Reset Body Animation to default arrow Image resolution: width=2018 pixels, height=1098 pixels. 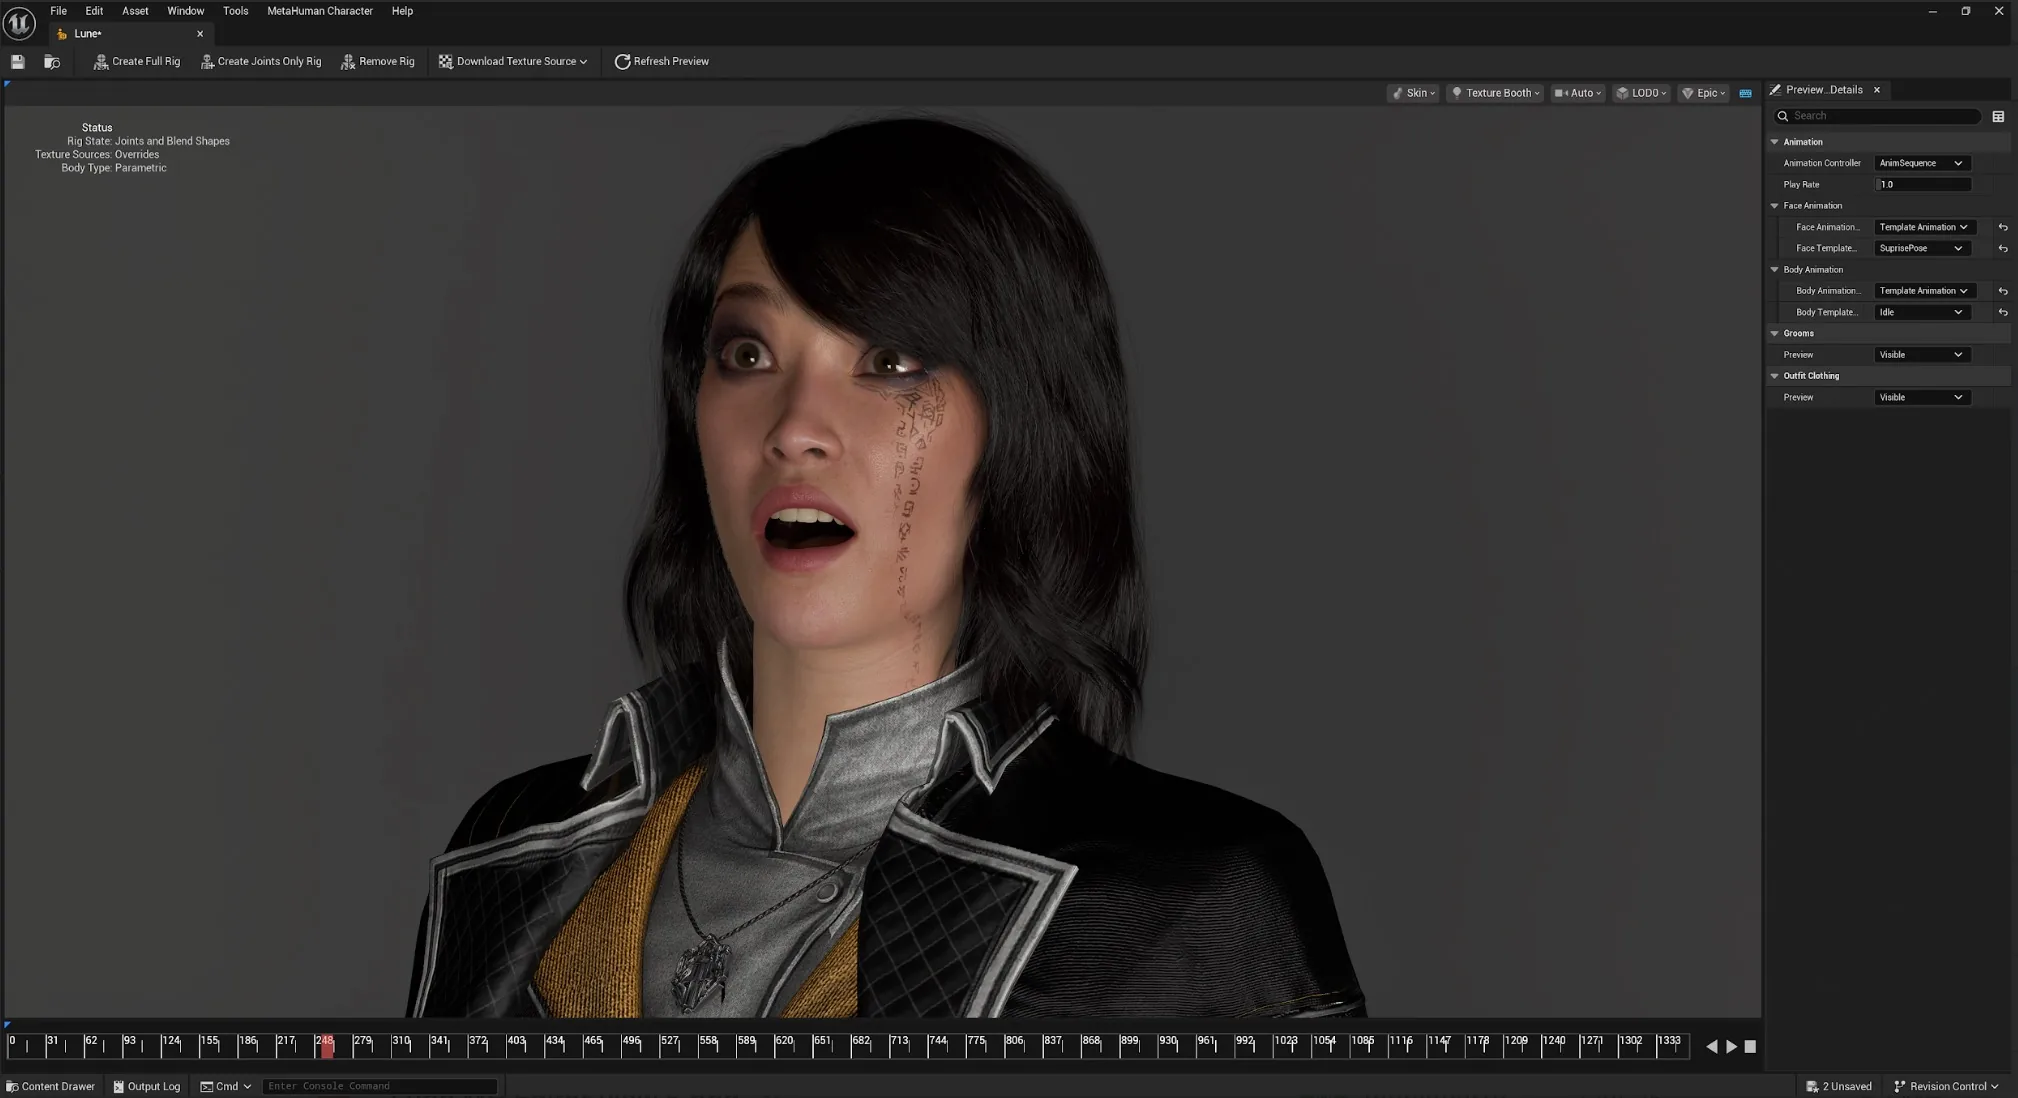pos(2003,291)
